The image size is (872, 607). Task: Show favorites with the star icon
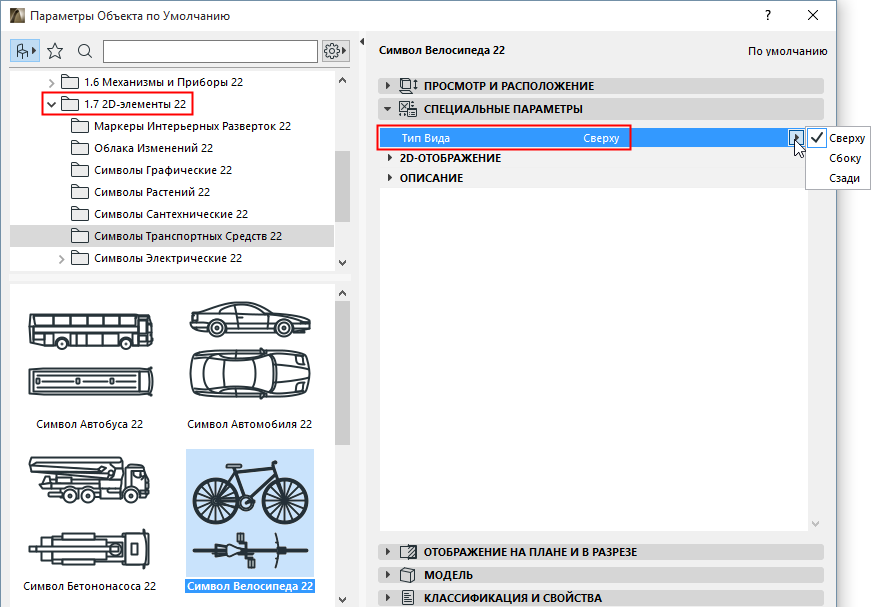[55, 52]
